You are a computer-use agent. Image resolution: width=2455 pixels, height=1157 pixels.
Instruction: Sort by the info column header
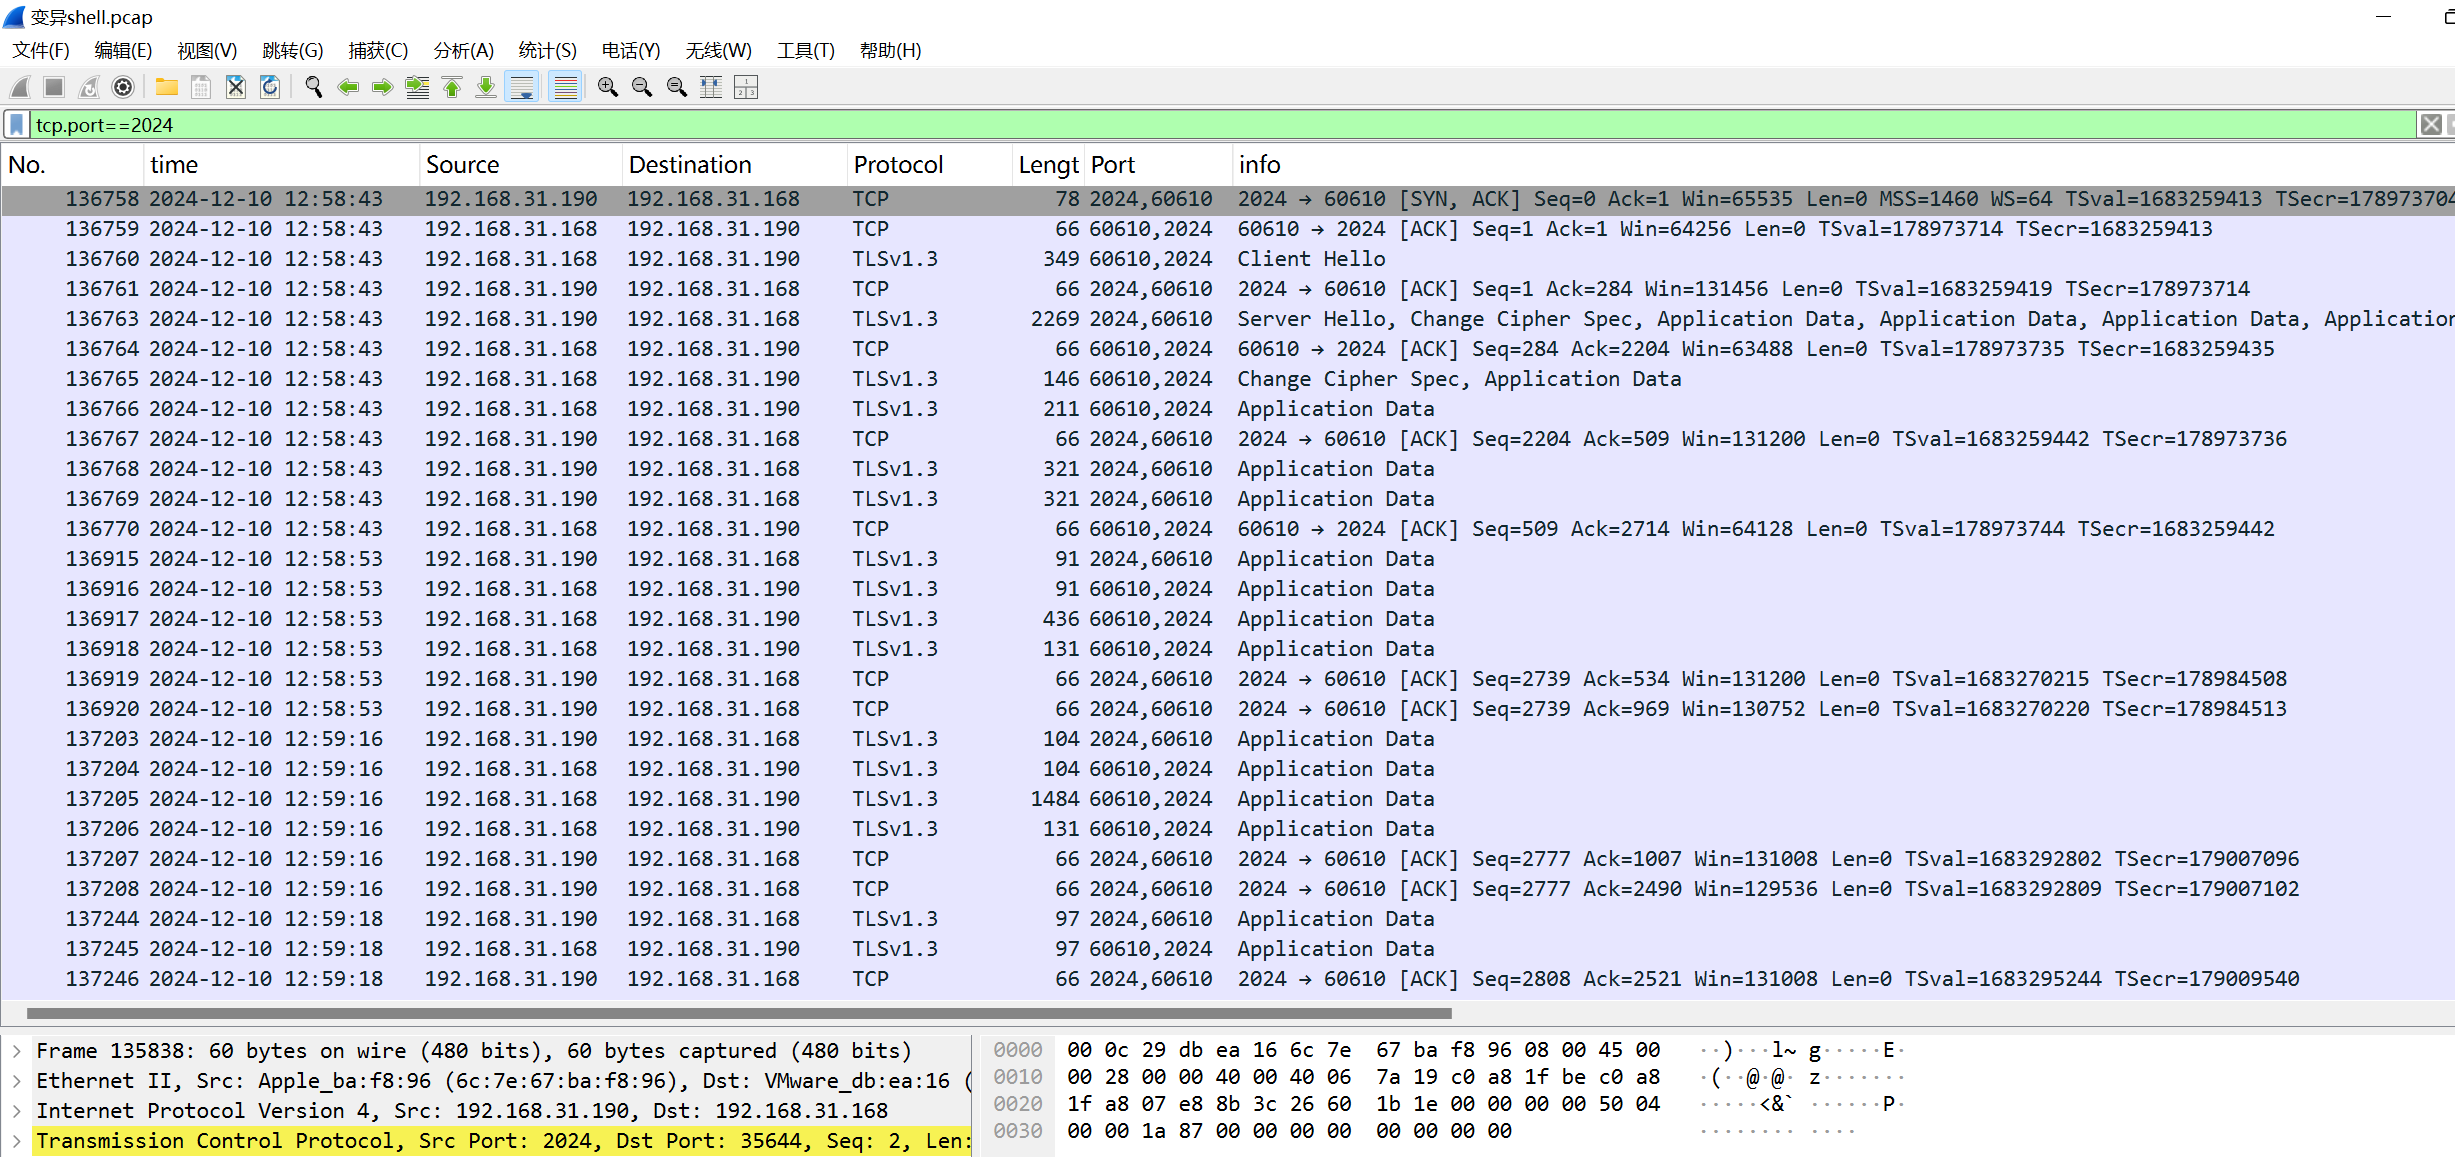(x=1843, y=165)
